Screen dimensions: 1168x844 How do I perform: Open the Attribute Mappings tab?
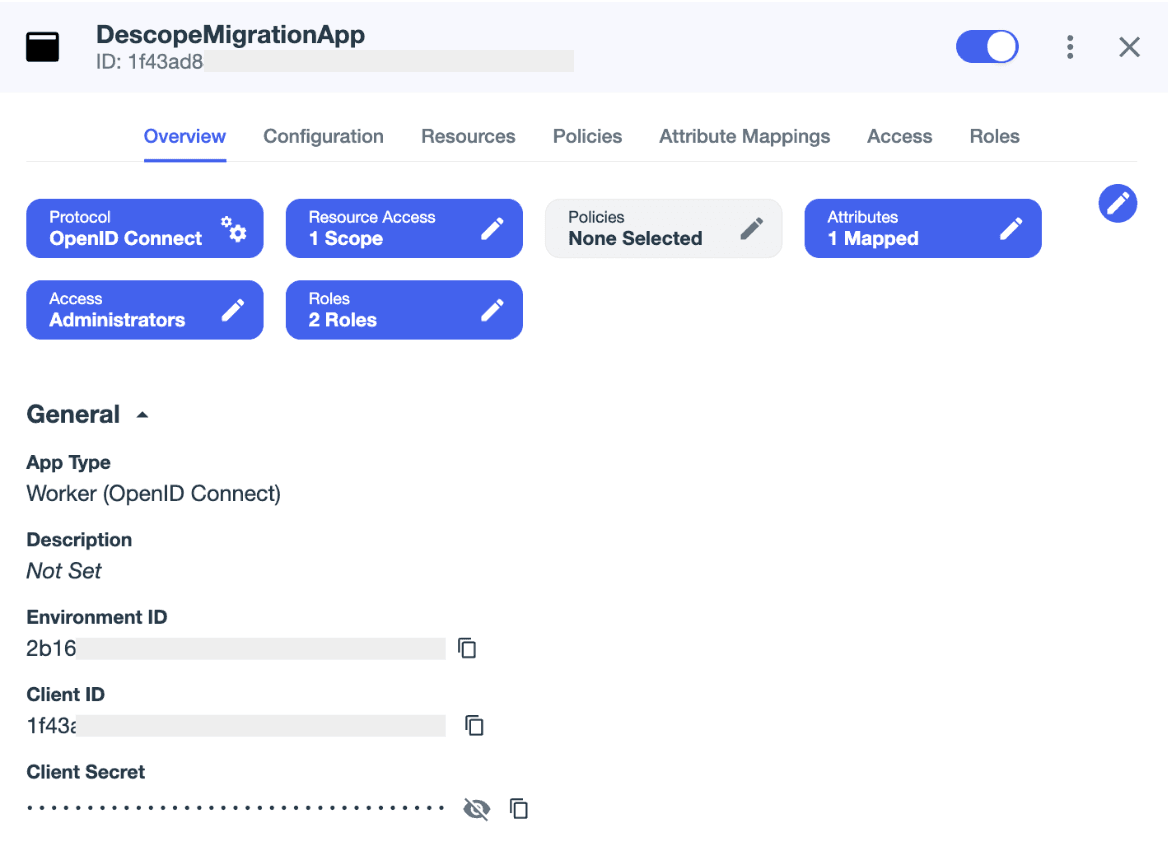tap(744, 136)
